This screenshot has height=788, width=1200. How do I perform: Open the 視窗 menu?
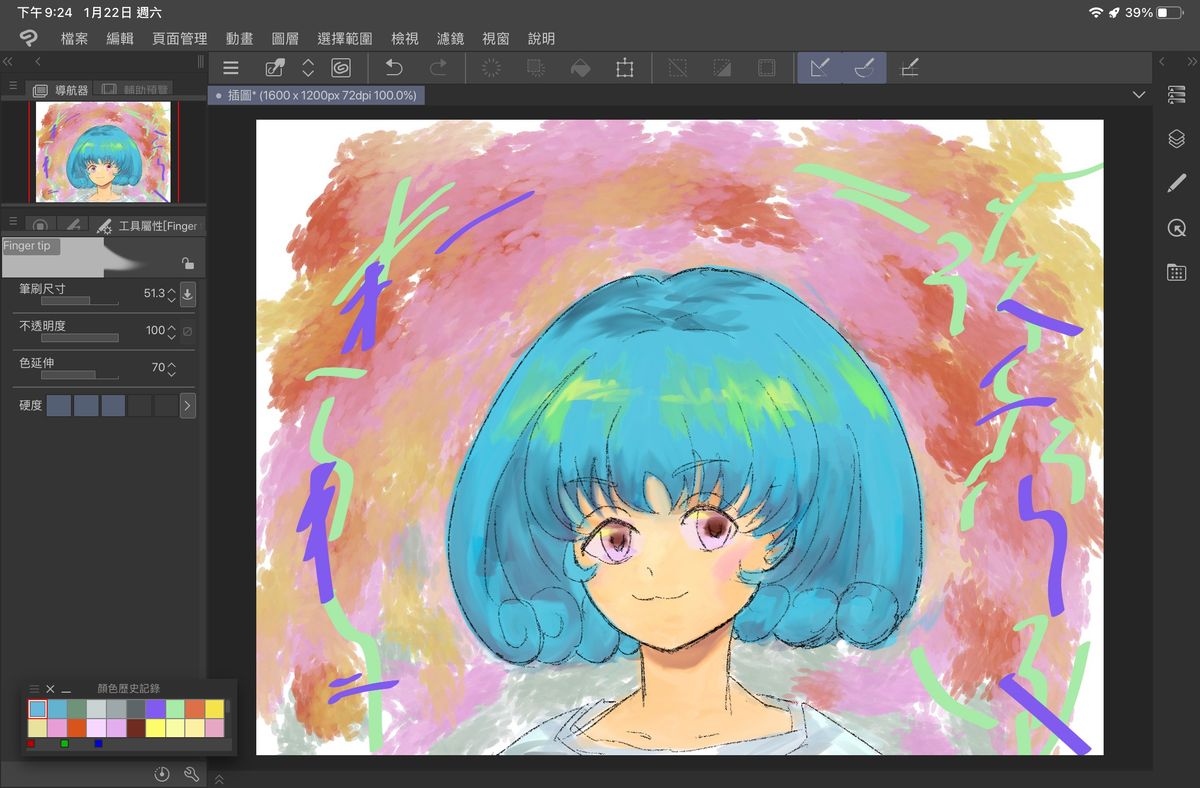tap(496, 38)
